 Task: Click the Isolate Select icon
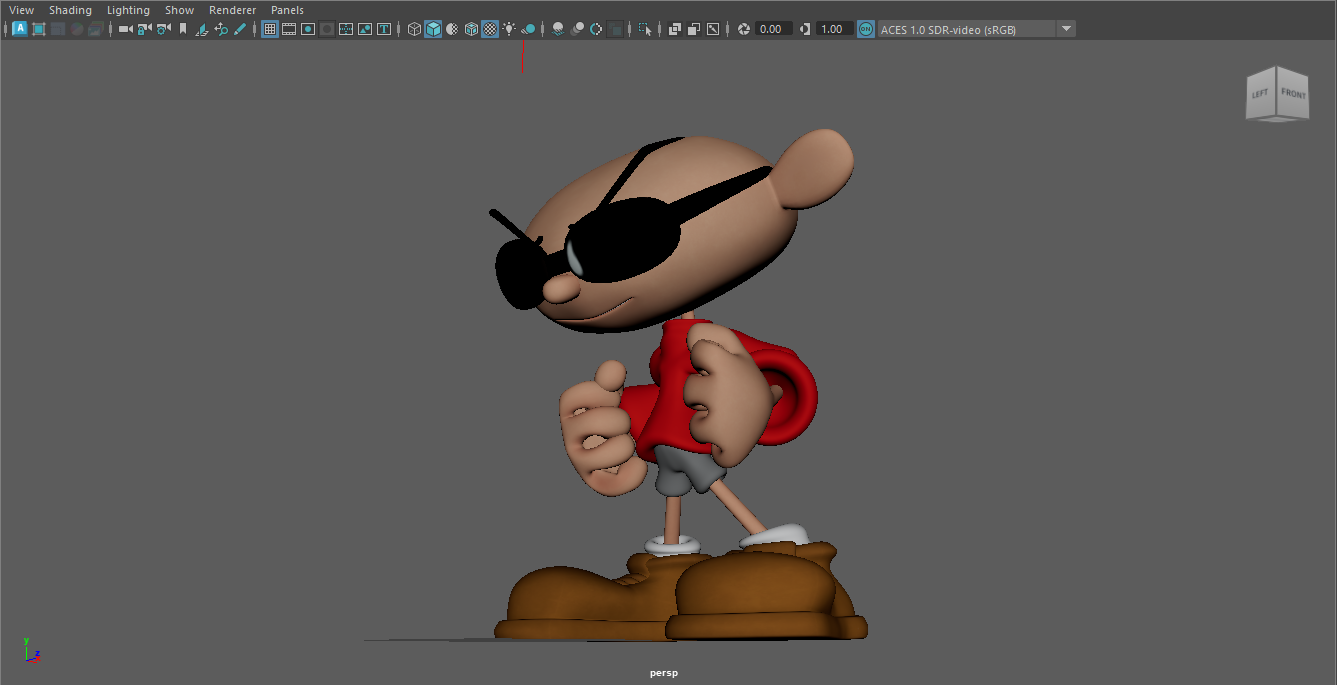tap(645, 29)
